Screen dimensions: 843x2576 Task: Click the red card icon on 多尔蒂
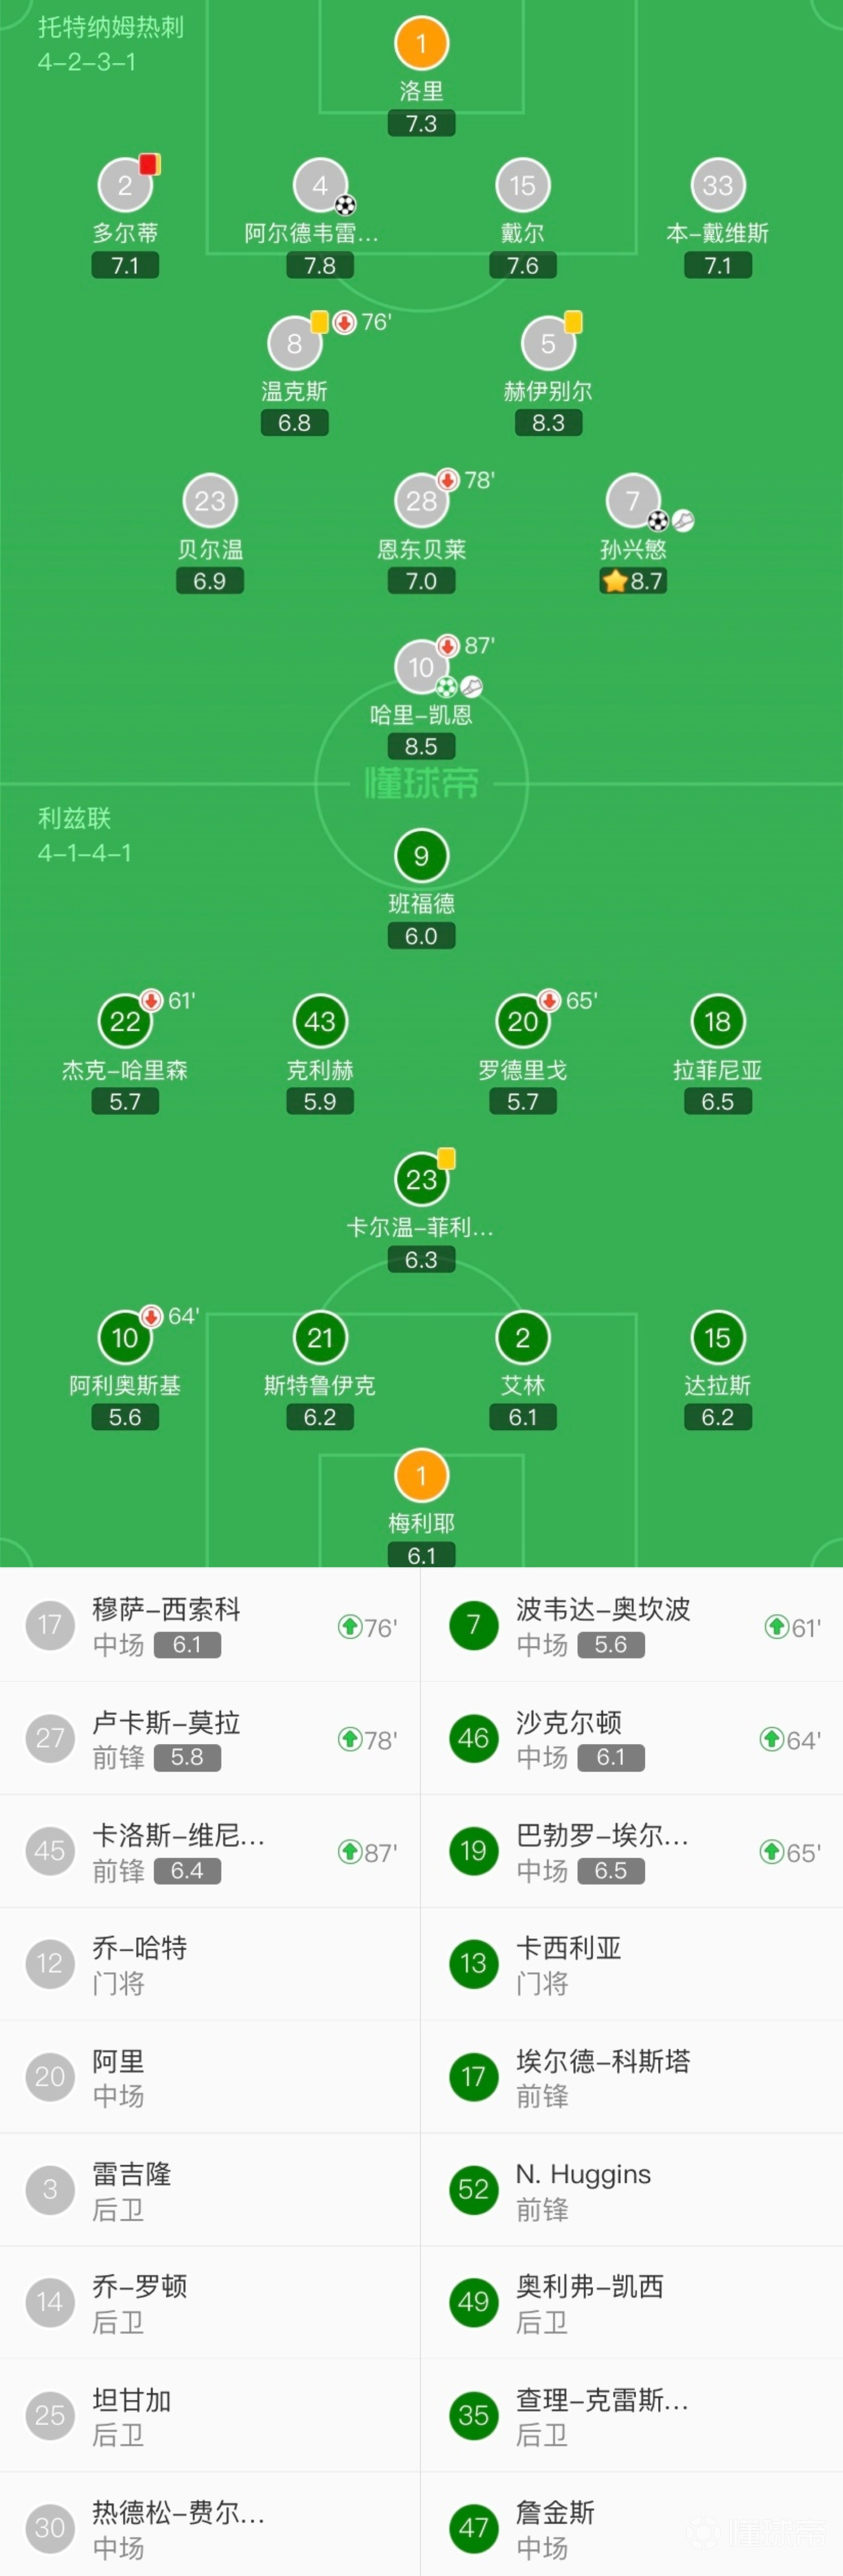[149, 164]
